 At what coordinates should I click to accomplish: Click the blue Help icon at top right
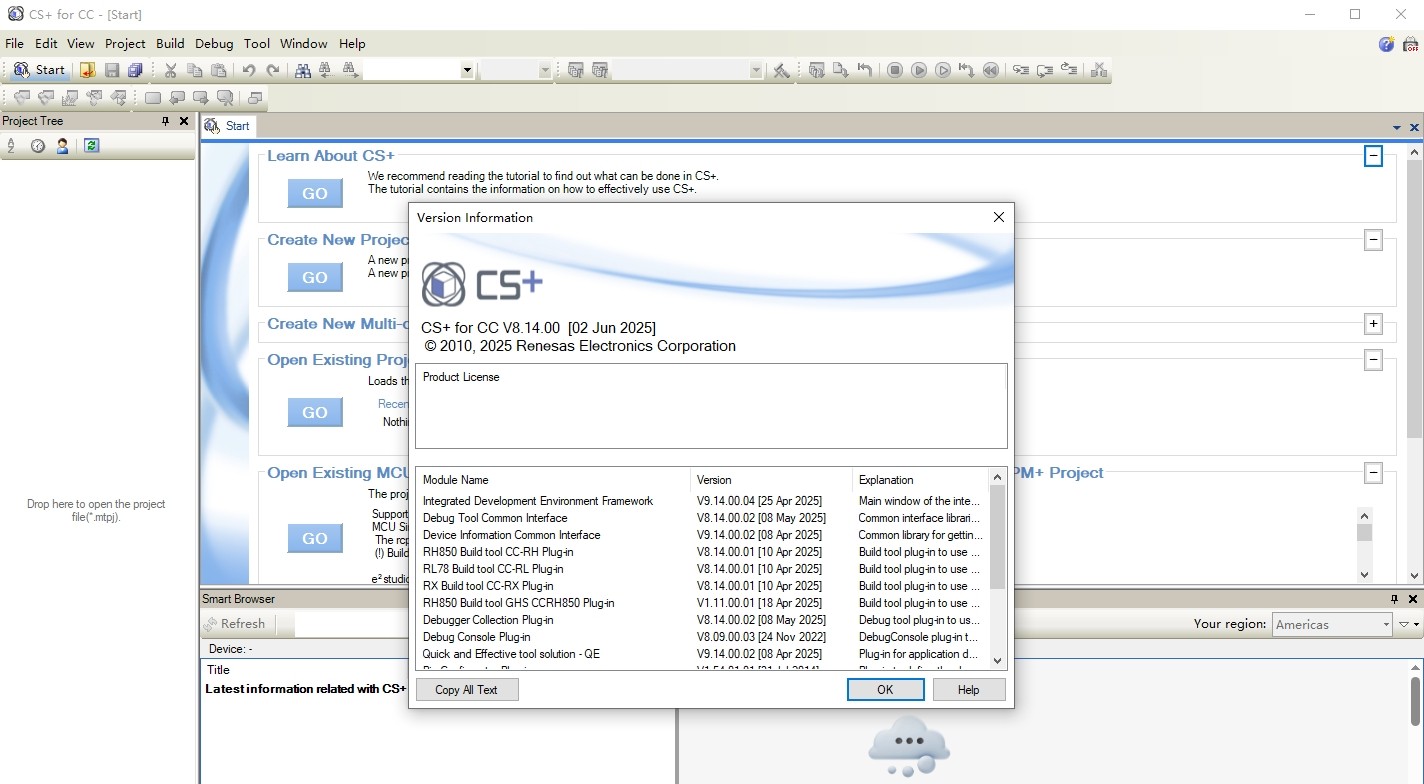[x=1386, y=44]
